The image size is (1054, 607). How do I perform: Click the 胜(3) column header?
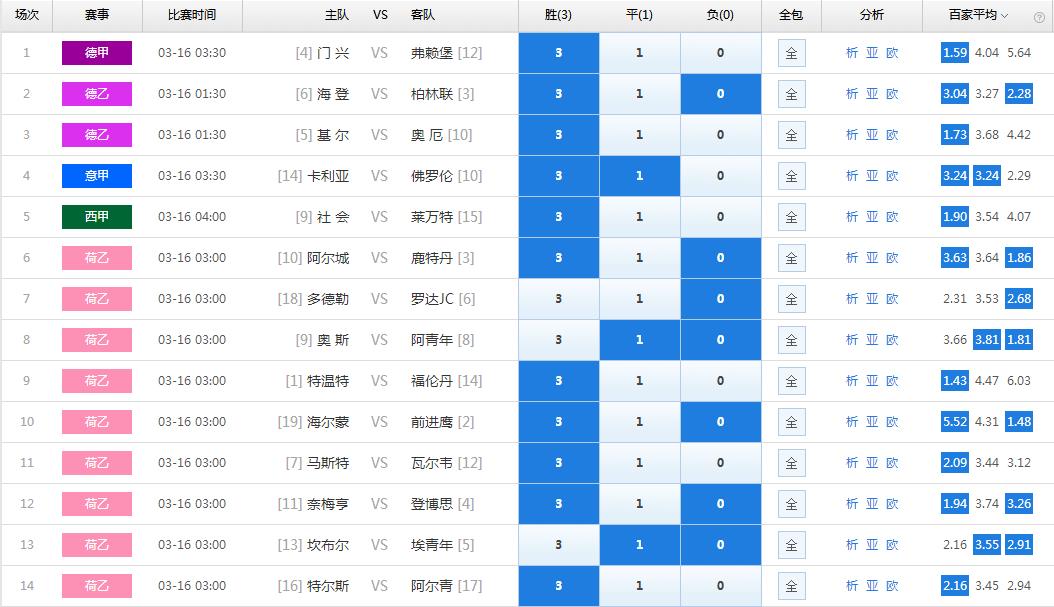tap(558, 15)
